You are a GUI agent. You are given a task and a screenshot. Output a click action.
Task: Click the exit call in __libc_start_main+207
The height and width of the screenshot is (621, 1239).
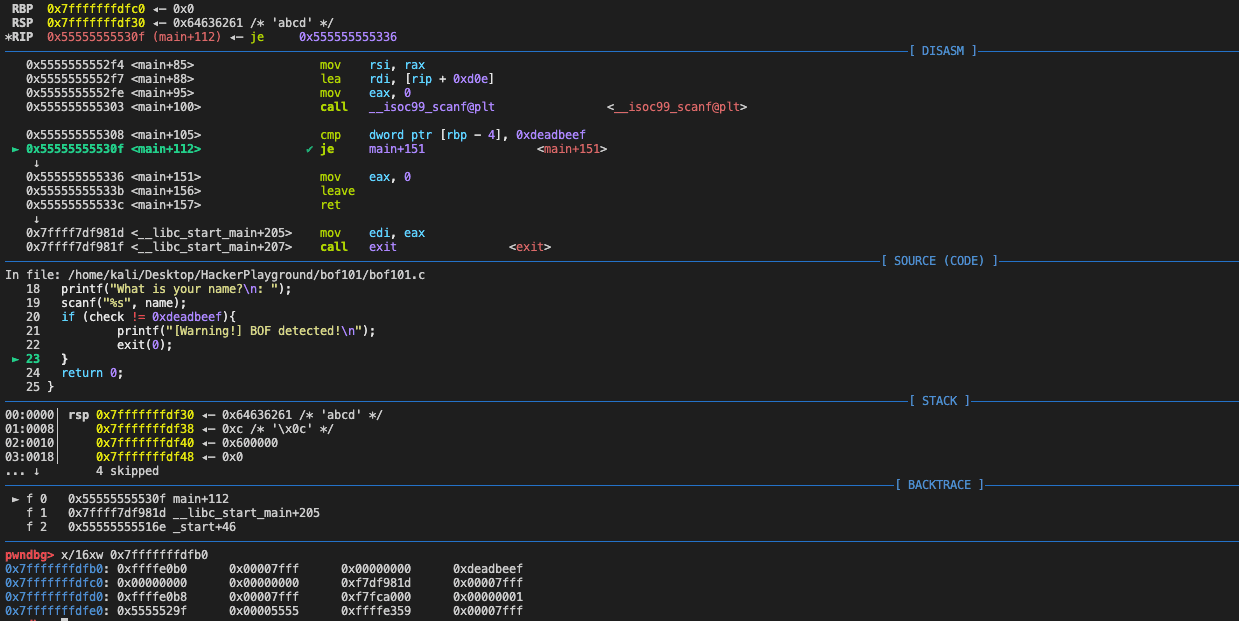[383, 247]
